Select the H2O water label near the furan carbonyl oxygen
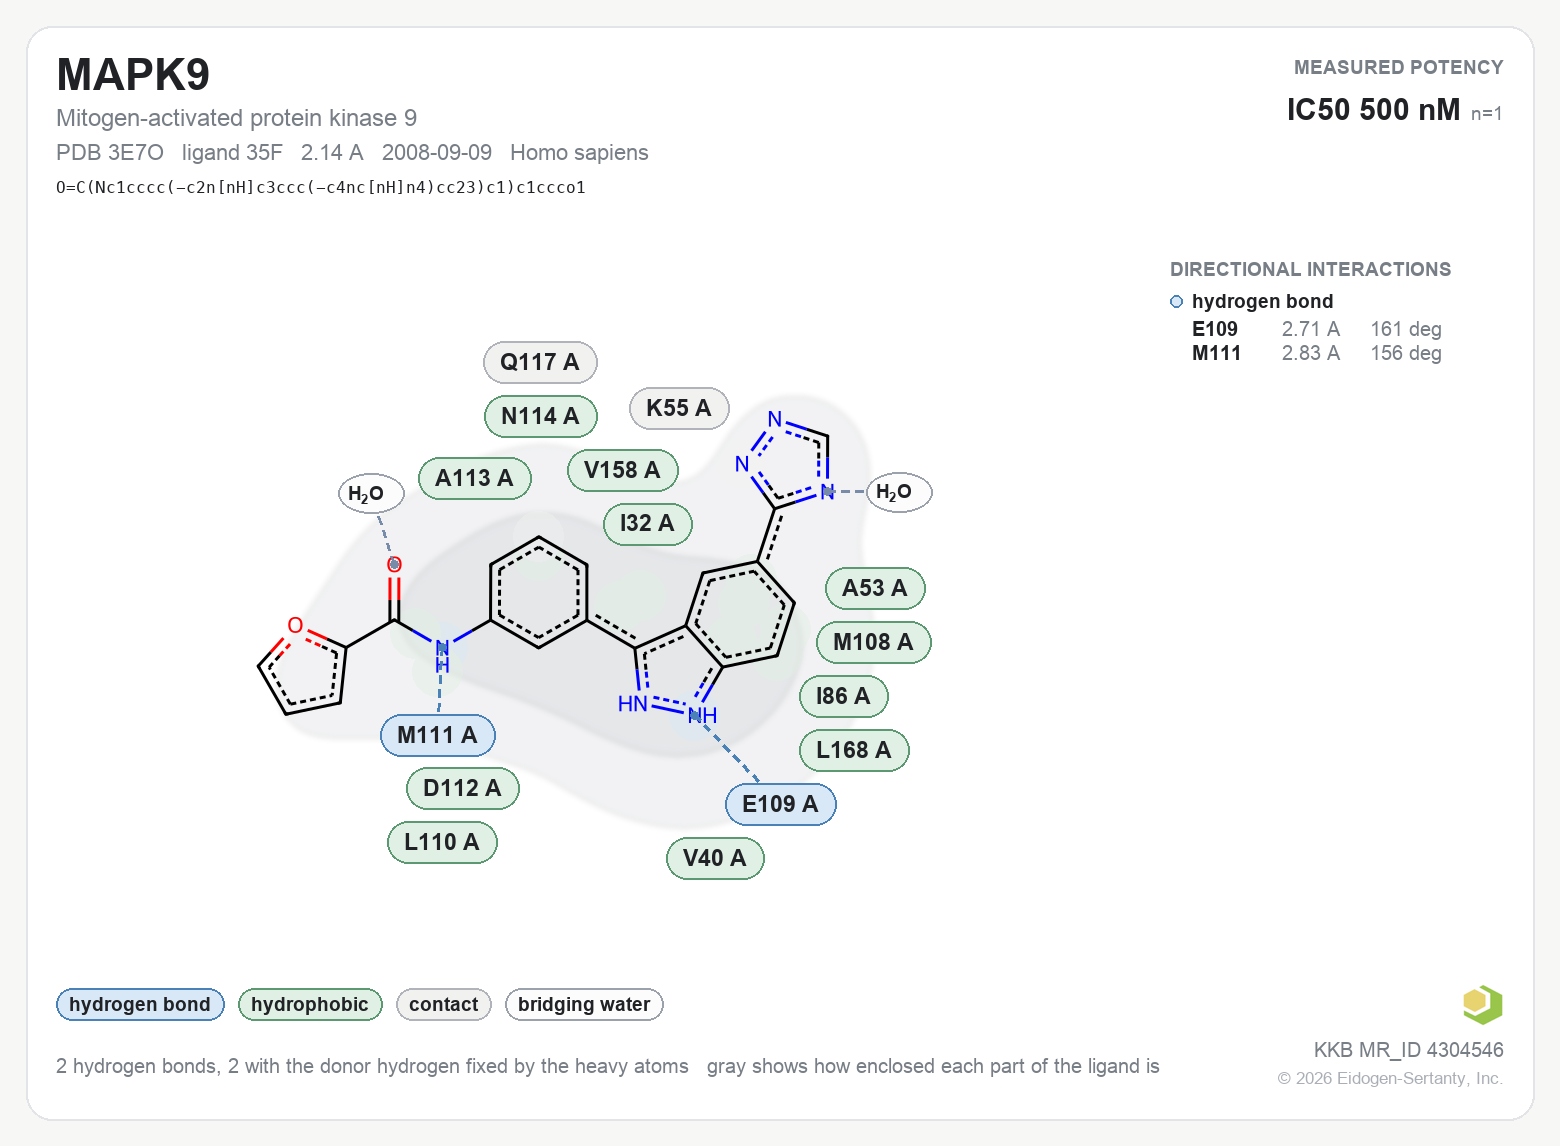Viewport: 1560px width, 1146px height. 371,493
